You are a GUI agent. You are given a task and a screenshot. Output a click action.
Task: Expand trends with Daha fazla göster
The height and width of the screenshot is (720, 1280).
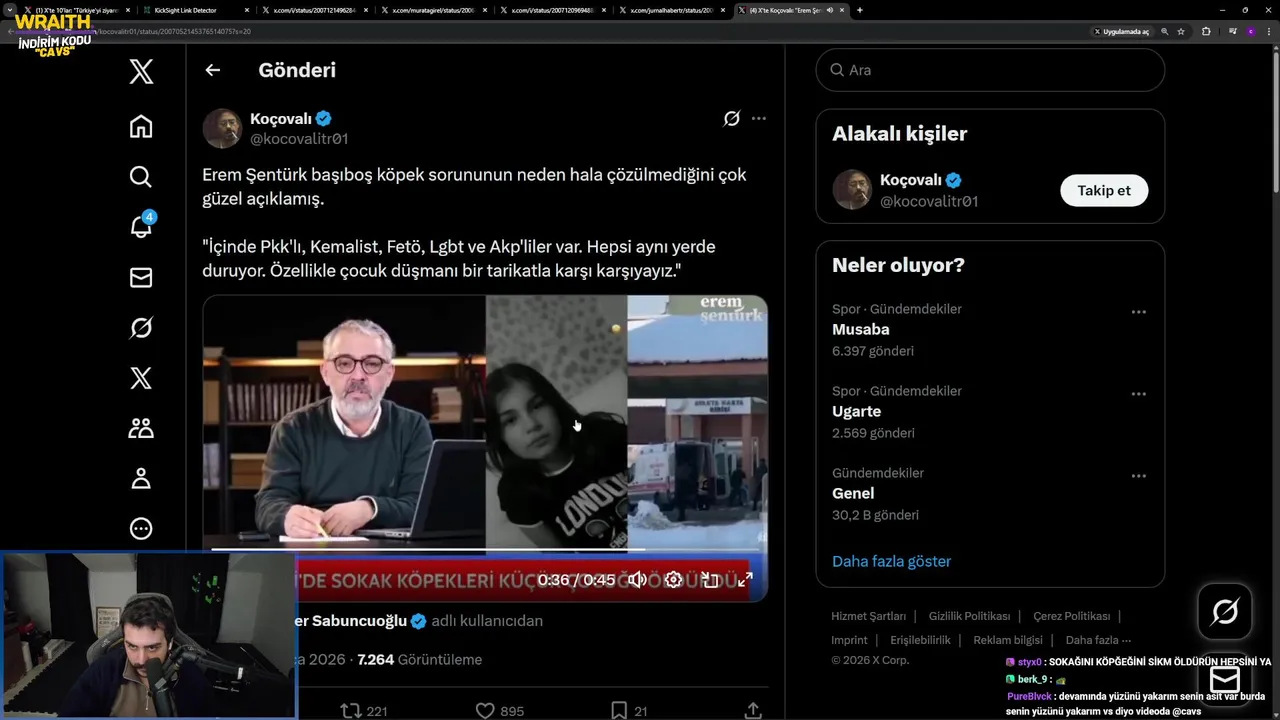pos(891,561)
